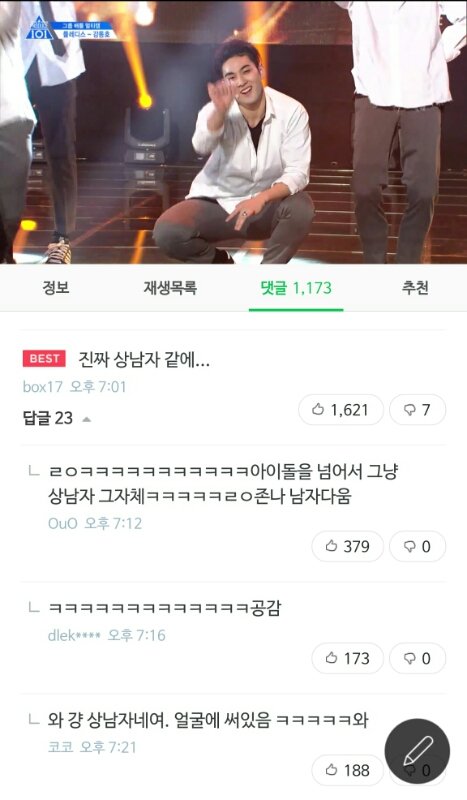Tap the Produce 101 logo on video
The width and height of the screenshot is (467, 800).
tap(38, 28)
